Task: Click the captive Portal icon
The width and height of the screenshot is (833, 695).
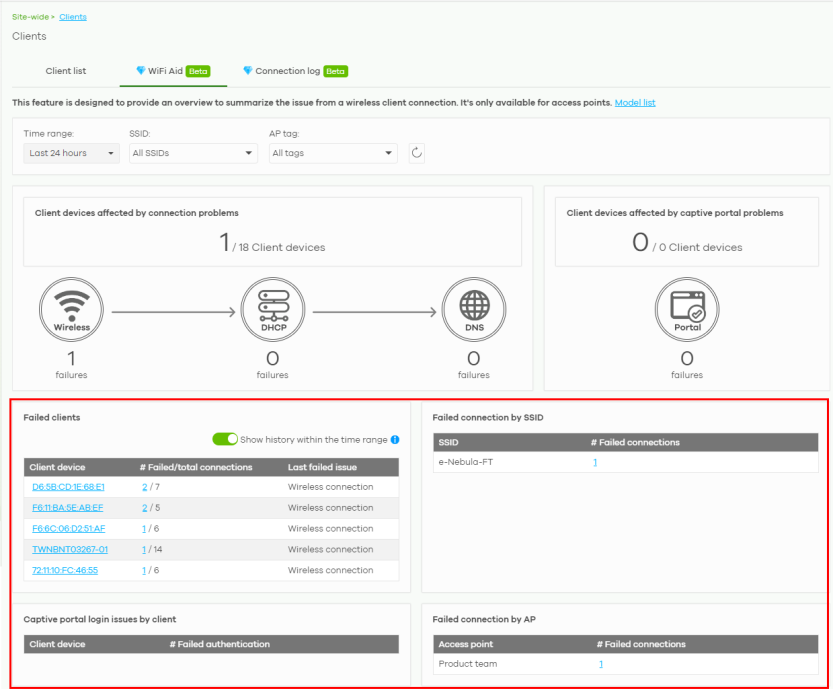Action: pyautogui.click(x=686, y=312)
